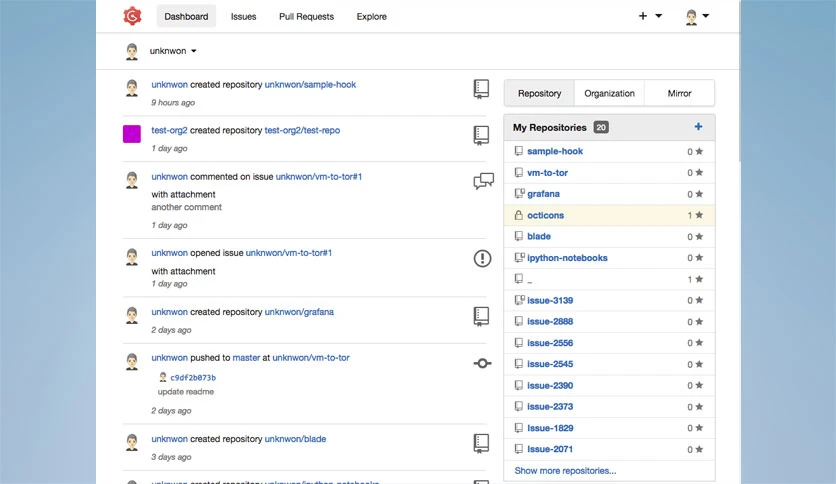The width and height of the screenshot is (836, 484).
Task: Open the commit c9df2b073b link
Action: tap(193, 378)
